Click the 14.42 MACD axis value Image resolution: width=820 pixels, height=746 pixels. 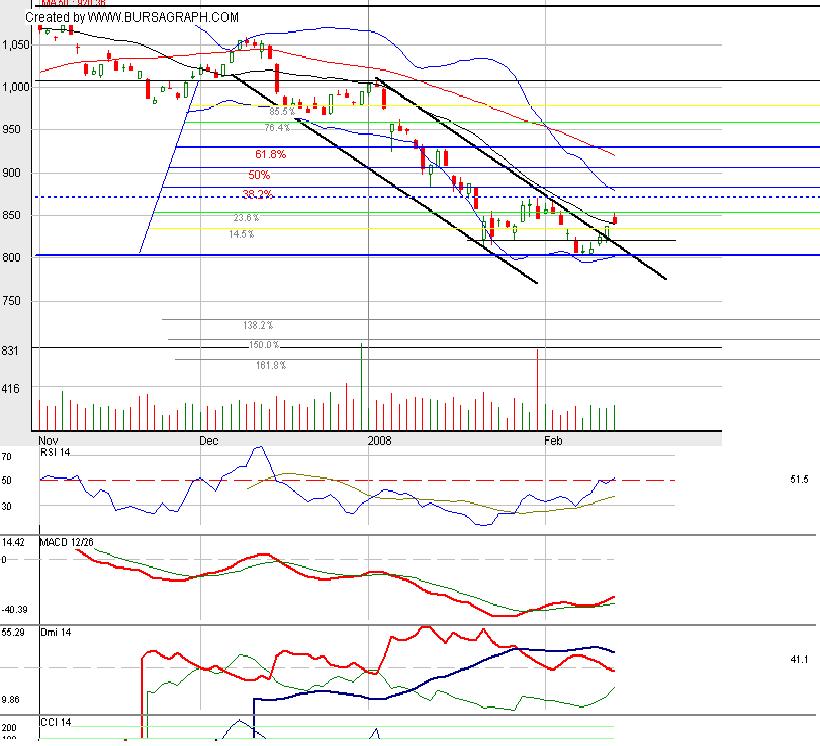click(x=13, y=542)
